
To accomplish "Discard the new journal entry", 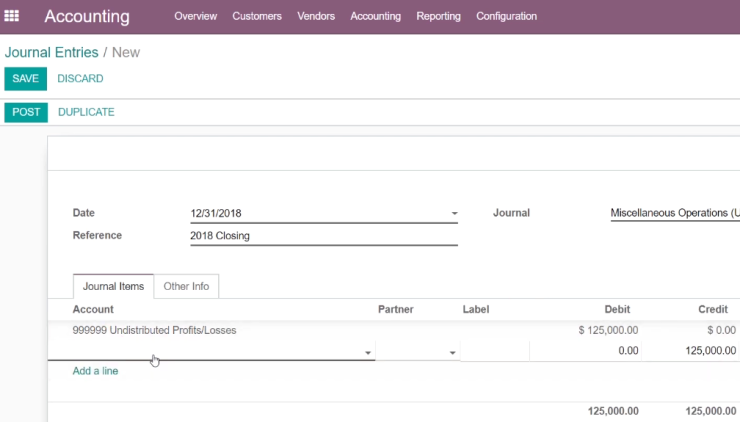I will click(80, 78).
